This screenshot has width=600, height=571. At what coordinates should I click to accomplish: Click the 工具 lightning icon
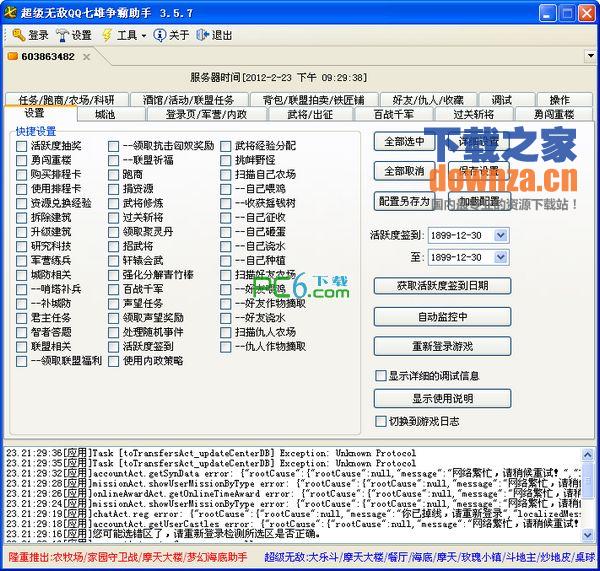click(107, 35)
